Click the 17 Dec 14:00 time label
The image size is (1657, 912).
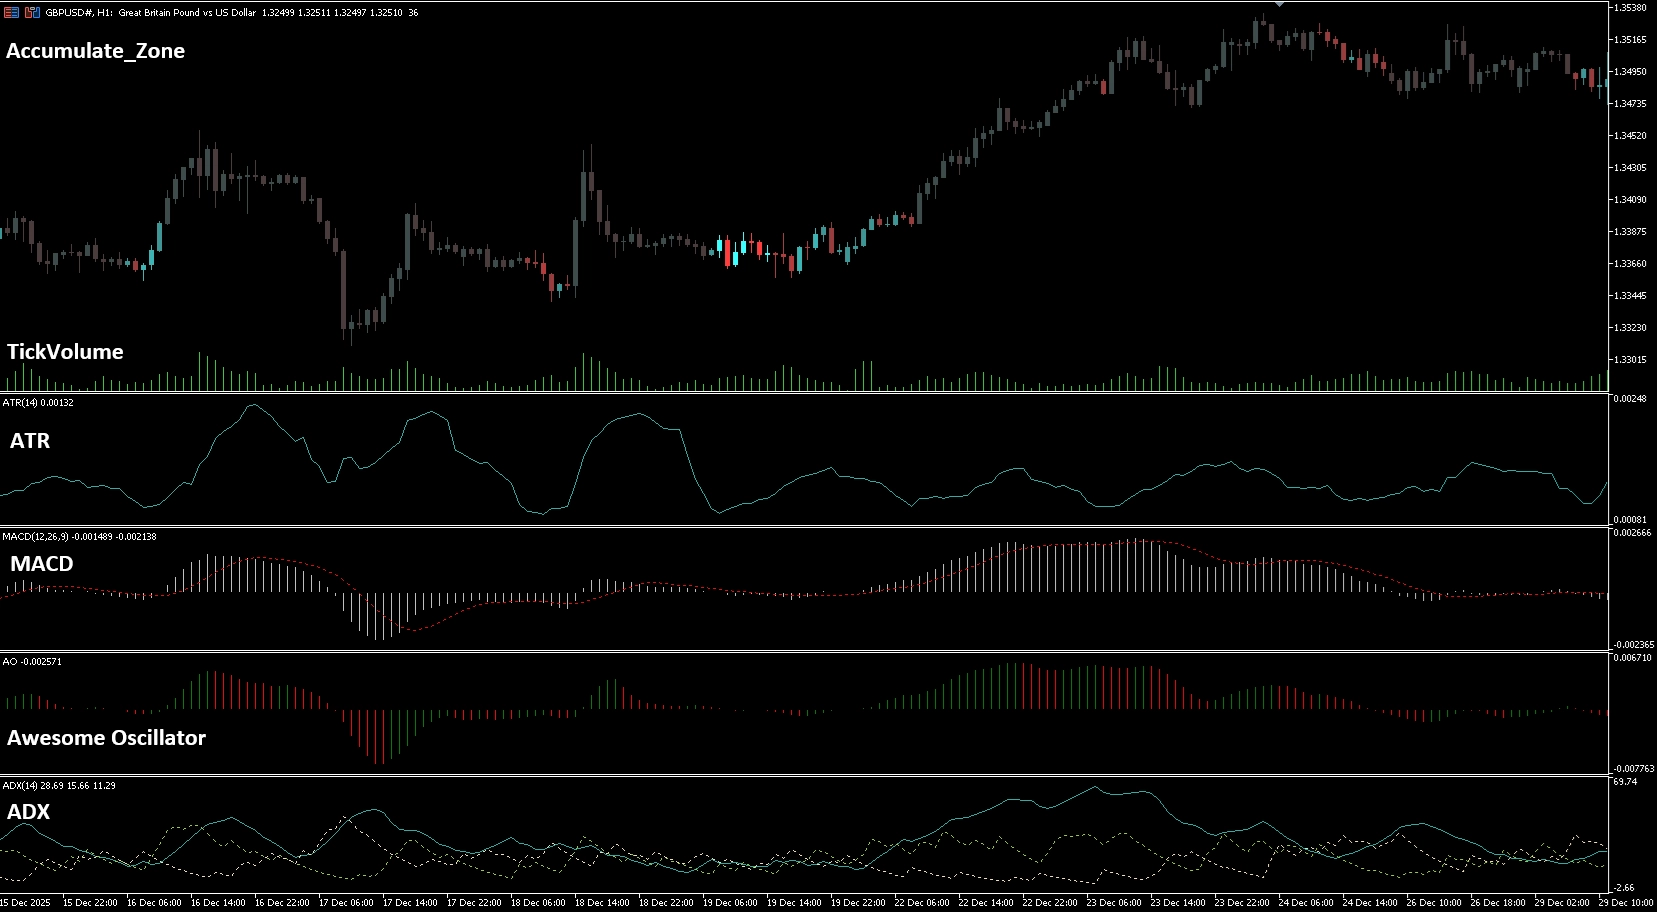(x=410, y=903)
